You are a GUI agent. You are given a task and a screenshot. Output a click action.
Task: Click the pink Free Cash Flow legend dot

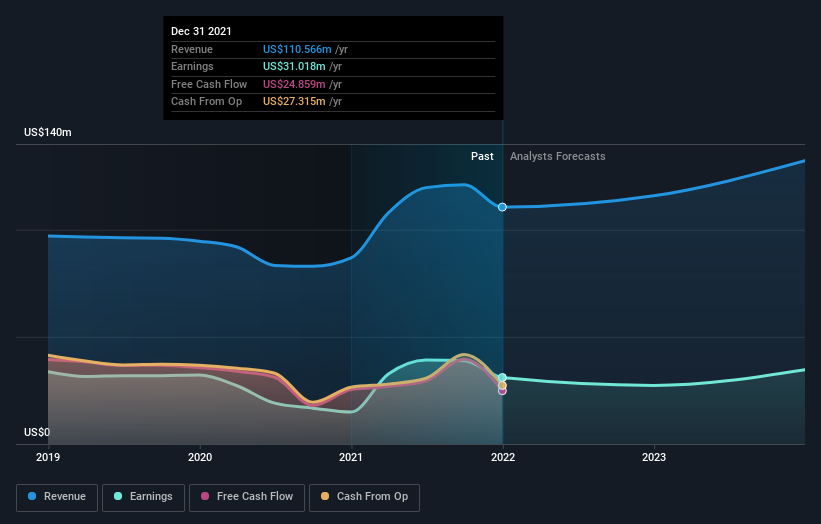pyautogui.click(x=205, y=496)
